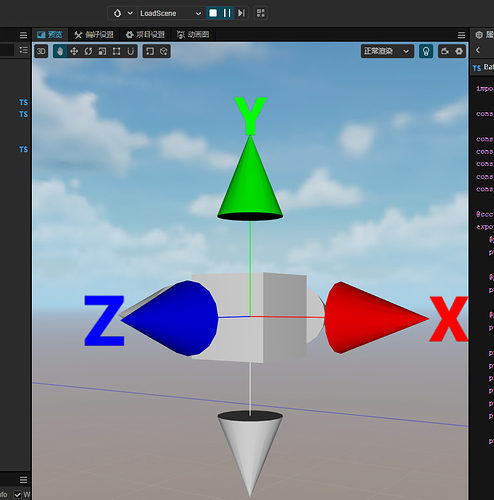This screenshot has height=500, width=494.
Task: Open the preview platform droplet dropdown
Action: coord(122,13)
